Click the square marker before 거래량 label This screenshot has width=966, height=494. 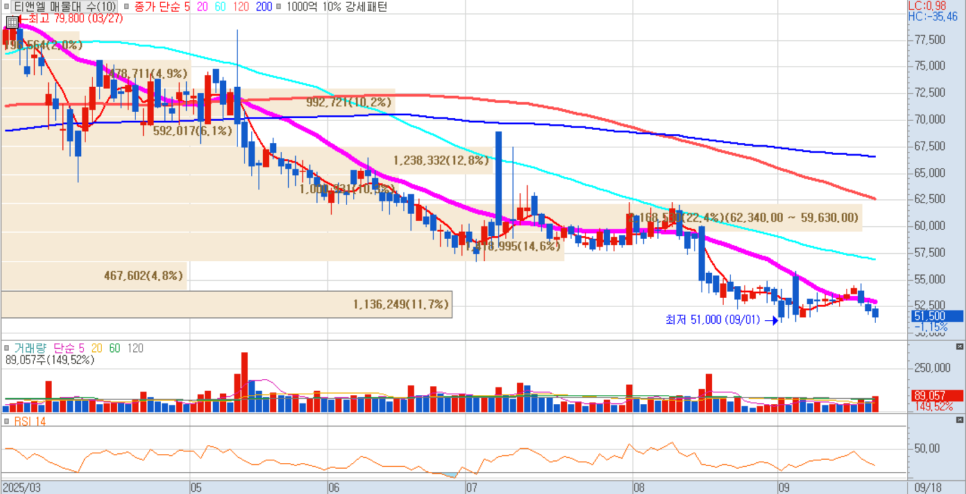pyautogui.click(x=5, y=349)
